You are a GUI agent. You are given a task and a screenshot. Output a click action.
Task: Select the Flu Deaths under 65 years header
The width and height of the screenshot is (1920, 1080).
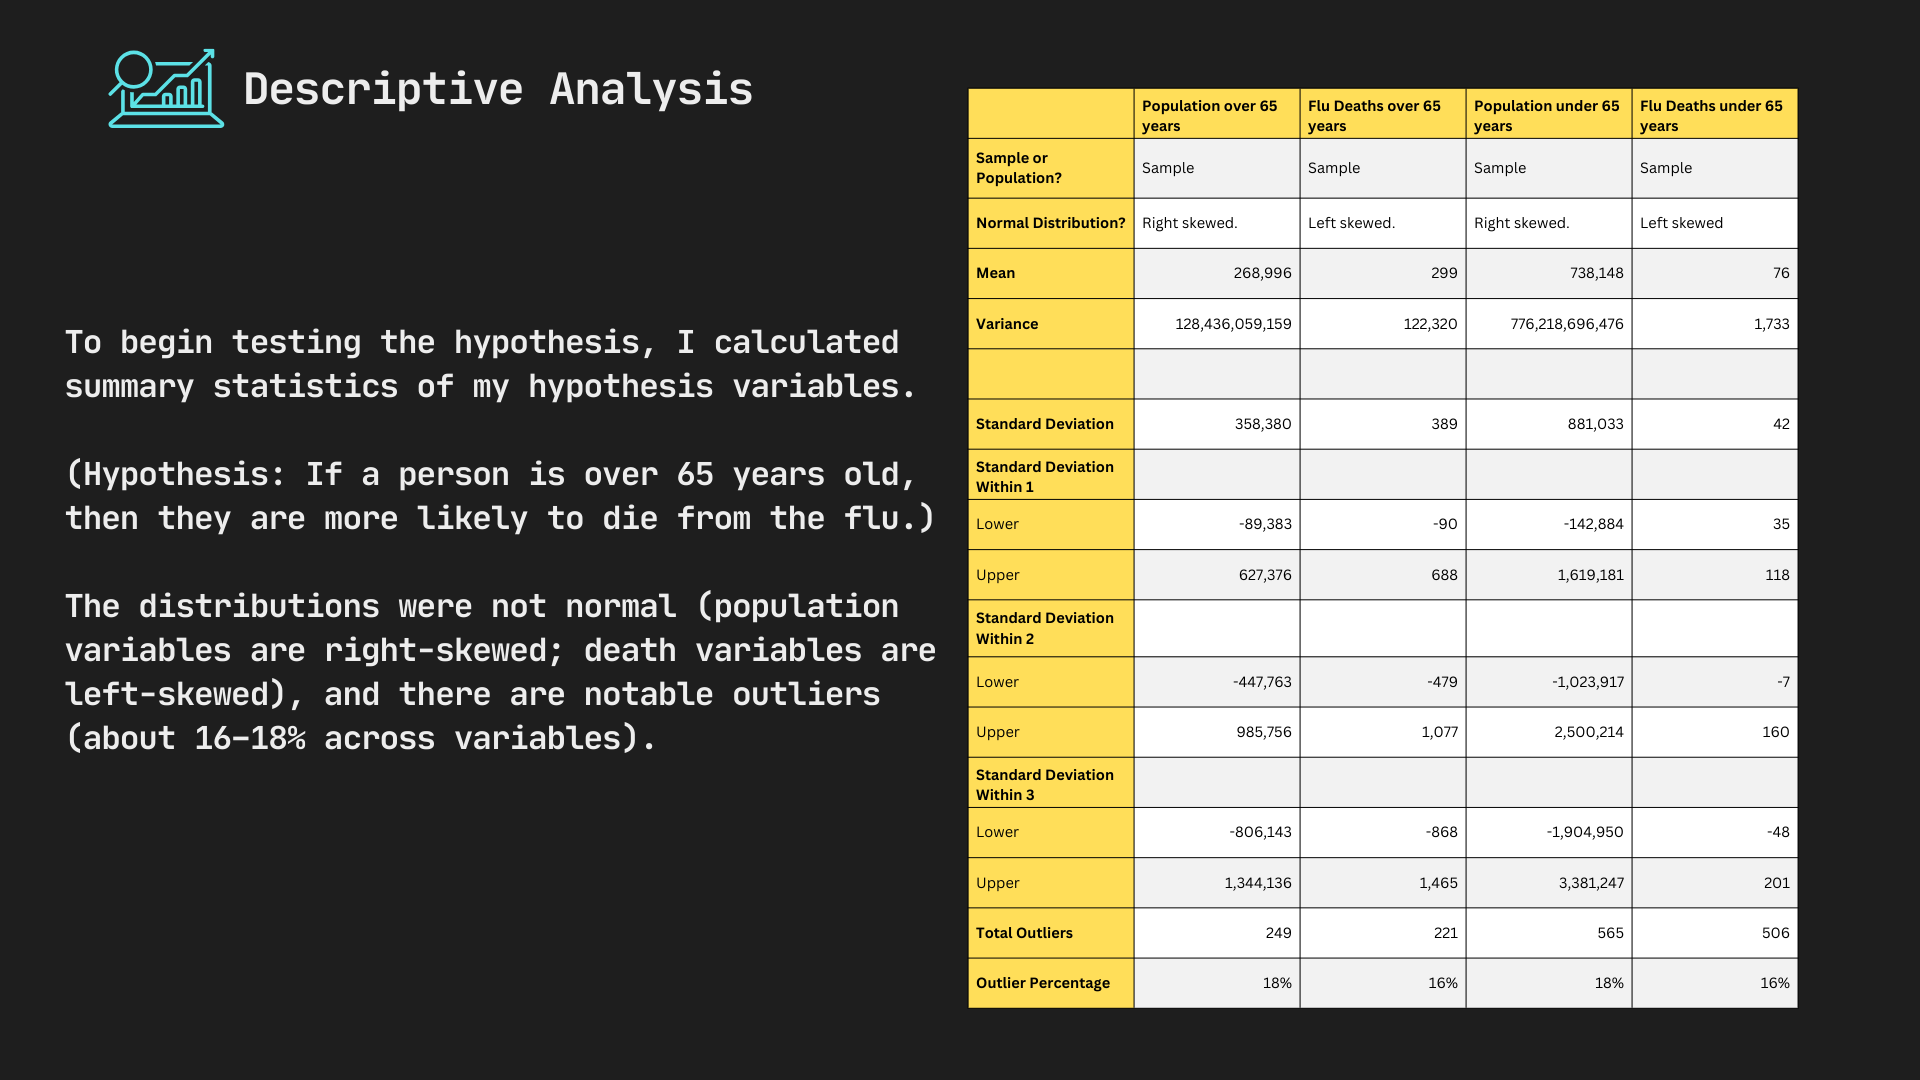coord(1713,115)
